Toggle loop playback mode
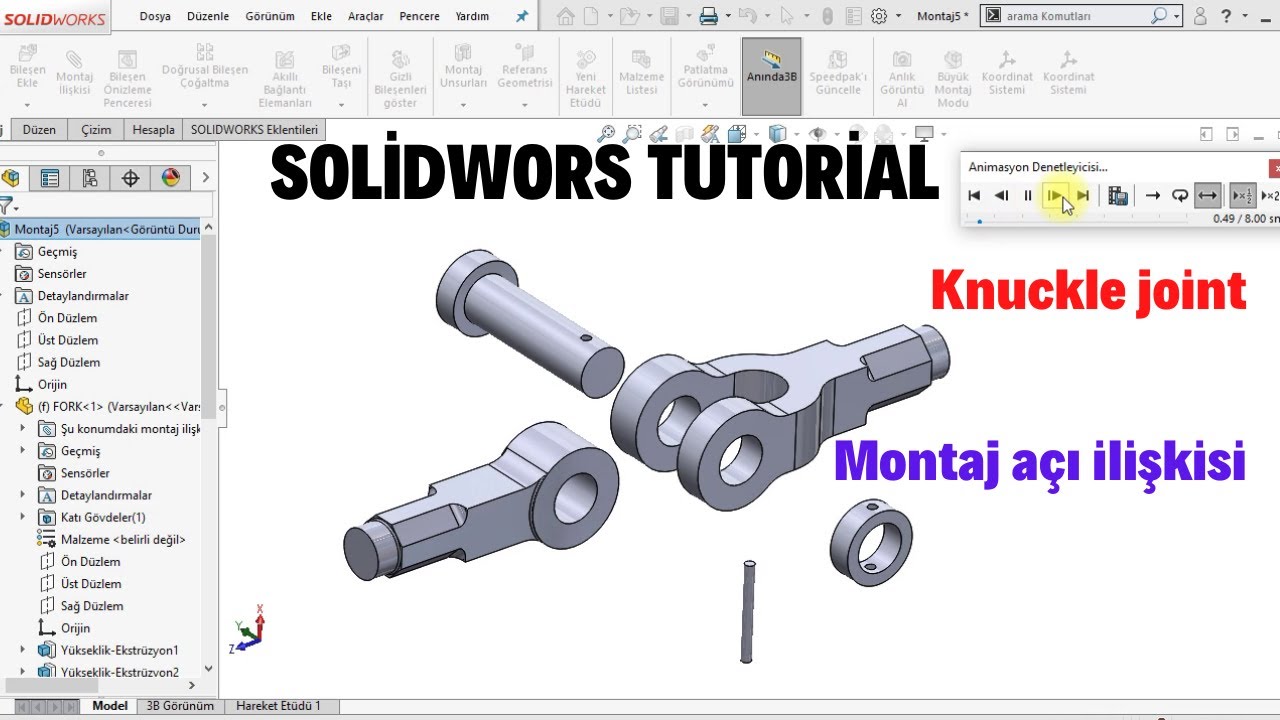Image resolution: width=1280 pixels, height=720 pixels. [x=1180, y=196]
